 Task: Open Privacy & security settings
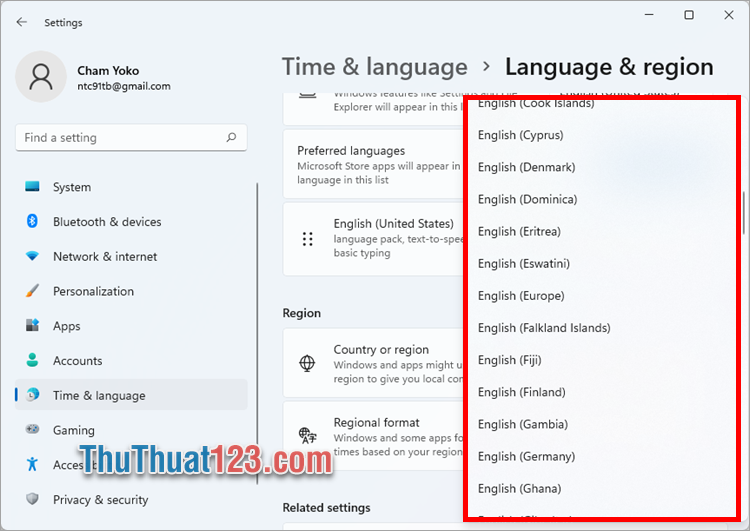(x=100, y=500)
